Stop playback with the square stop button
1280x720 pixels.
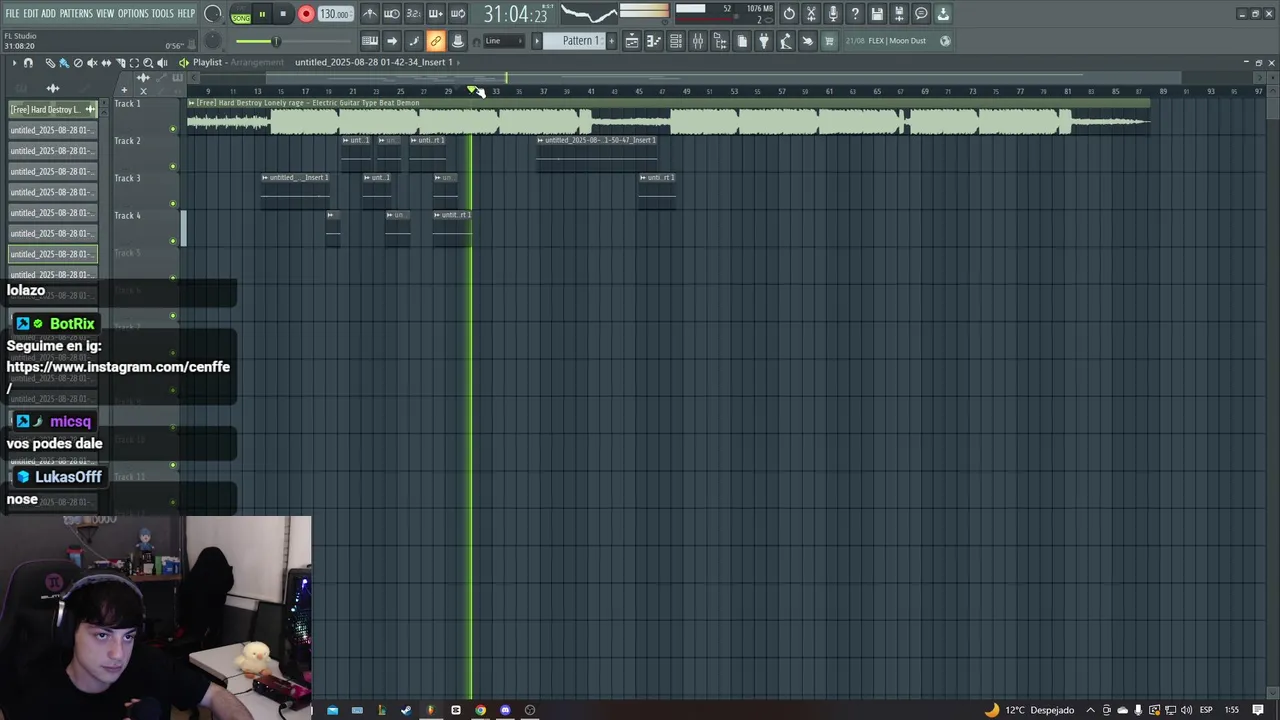point(283,14)
